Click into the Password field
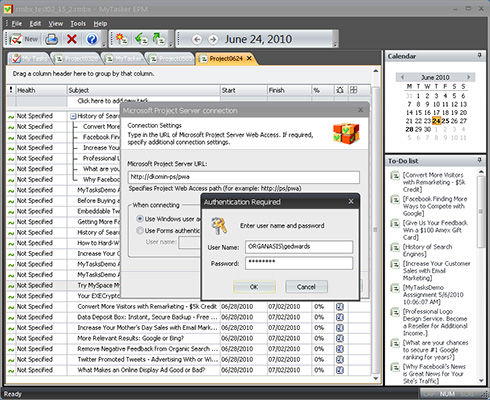 [x=299, y=263]
